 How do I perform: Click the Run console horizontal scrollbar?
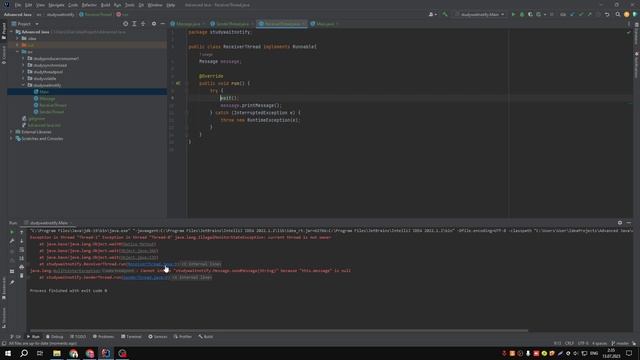tap(279, 330)
